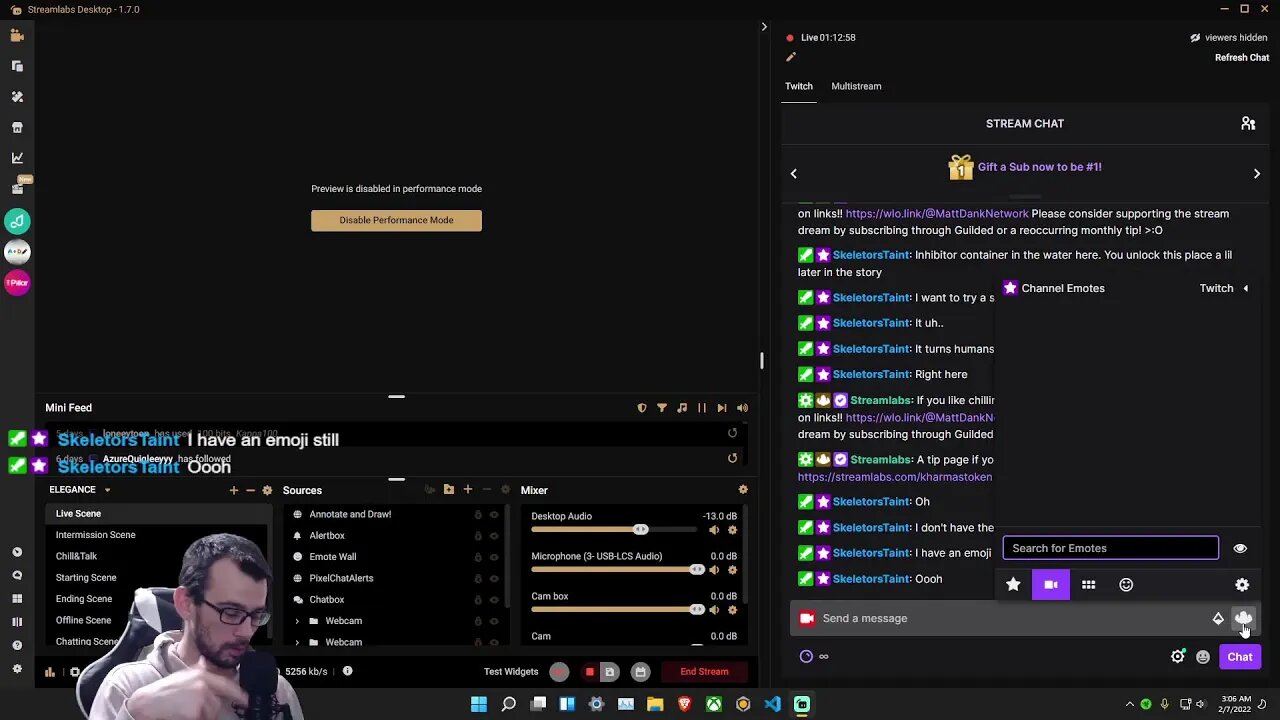Show previous chat banner with left arrow
Image resolution: width=1280 pixels, height=720 pixels.
[x=794, y=174]
